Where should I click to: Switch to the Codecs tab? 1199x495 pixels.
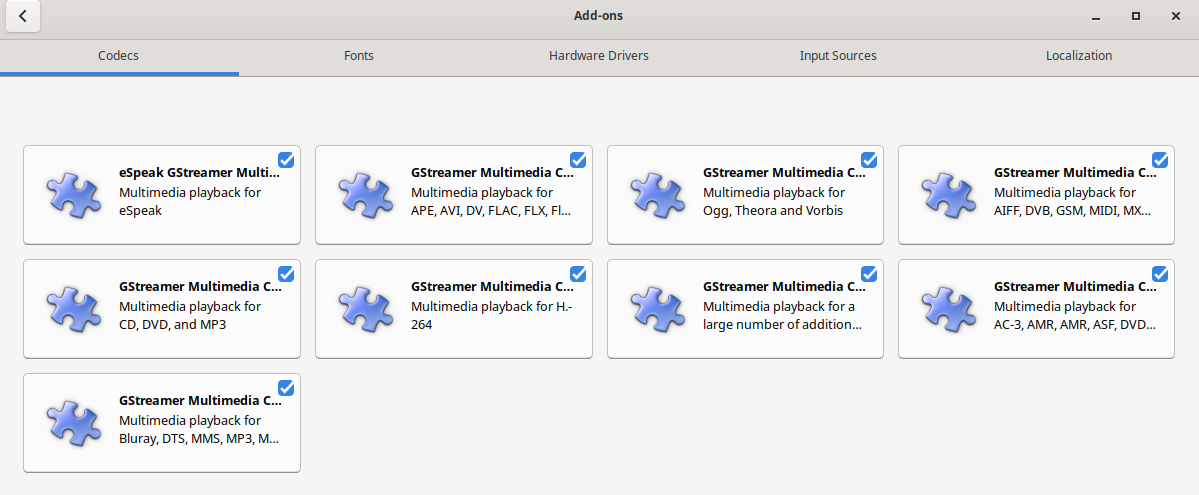coord(119,56)
